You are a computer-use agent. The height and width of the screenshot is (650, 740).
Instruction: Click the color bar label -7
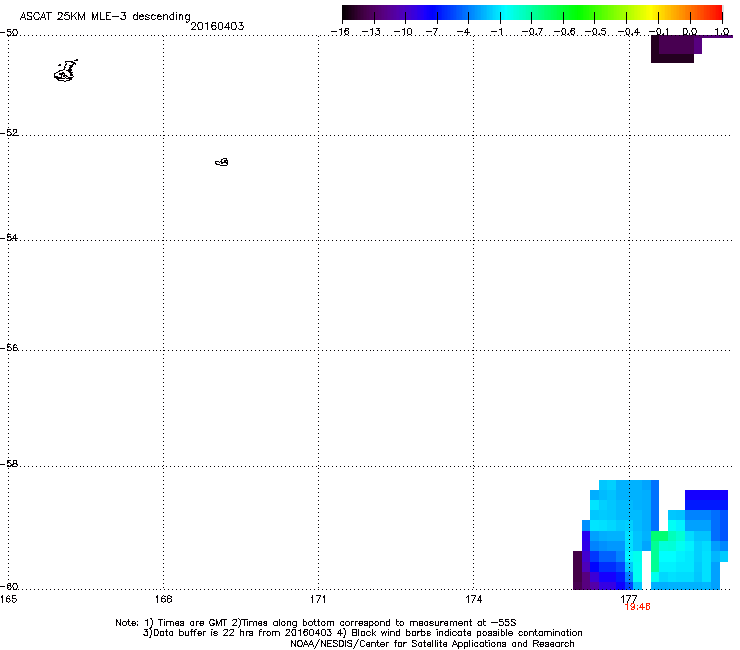(x=434, y=32)
